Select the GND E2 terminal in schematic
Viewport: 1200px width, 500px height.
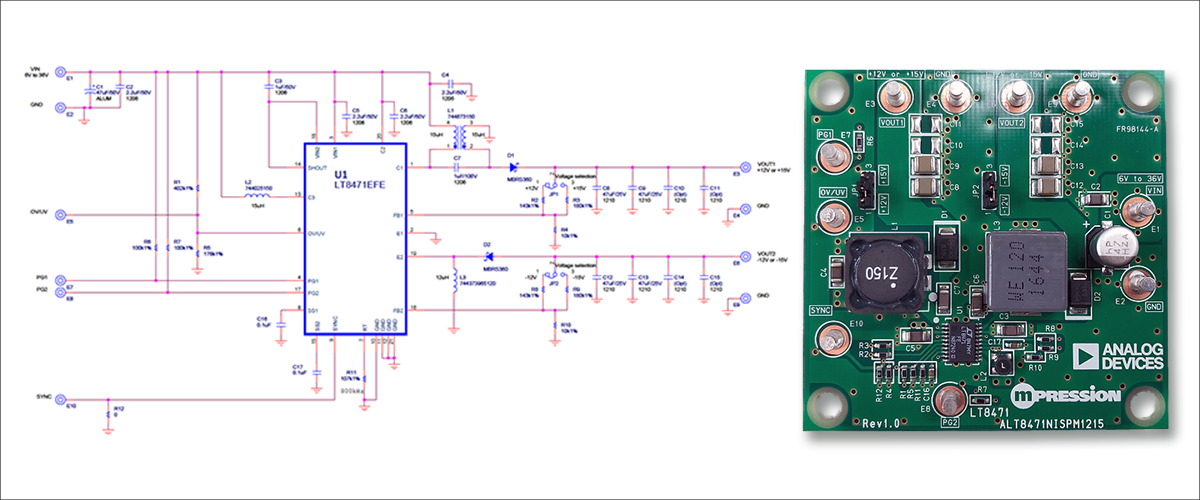point(60,110)
